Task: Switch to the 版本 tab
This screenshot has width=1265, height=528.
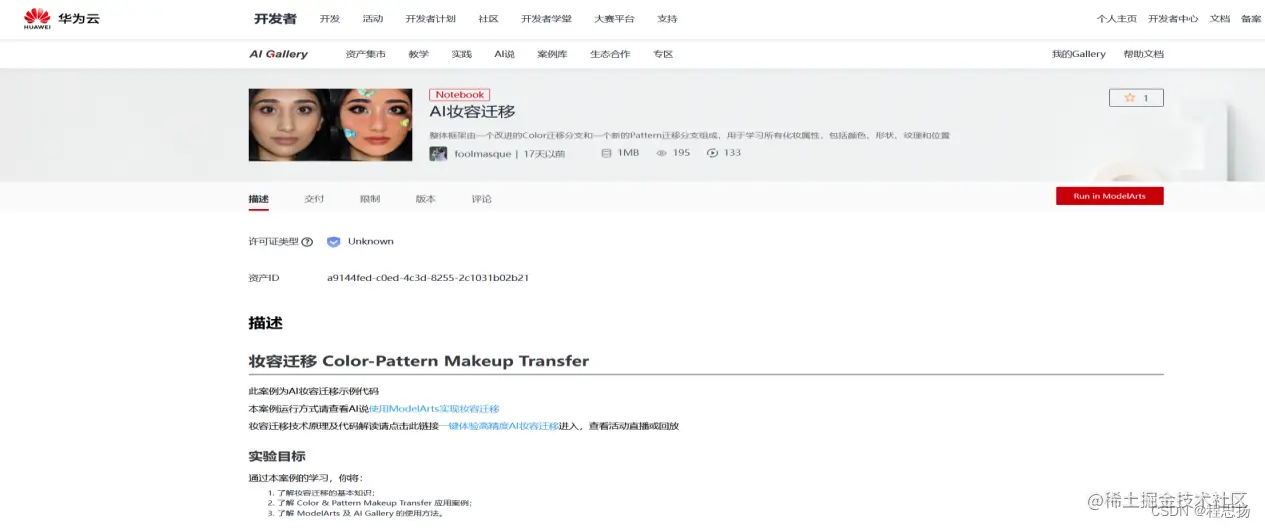Action: (426, 199)
